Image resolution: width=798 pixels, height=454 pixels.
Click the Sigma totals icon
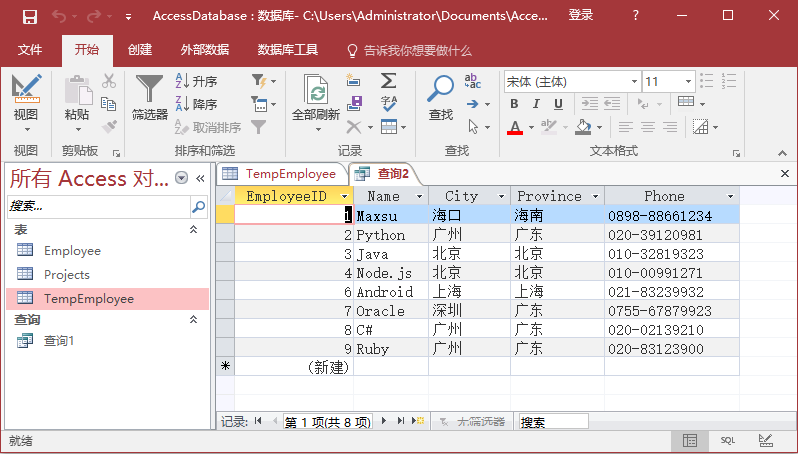pos(389,81)
